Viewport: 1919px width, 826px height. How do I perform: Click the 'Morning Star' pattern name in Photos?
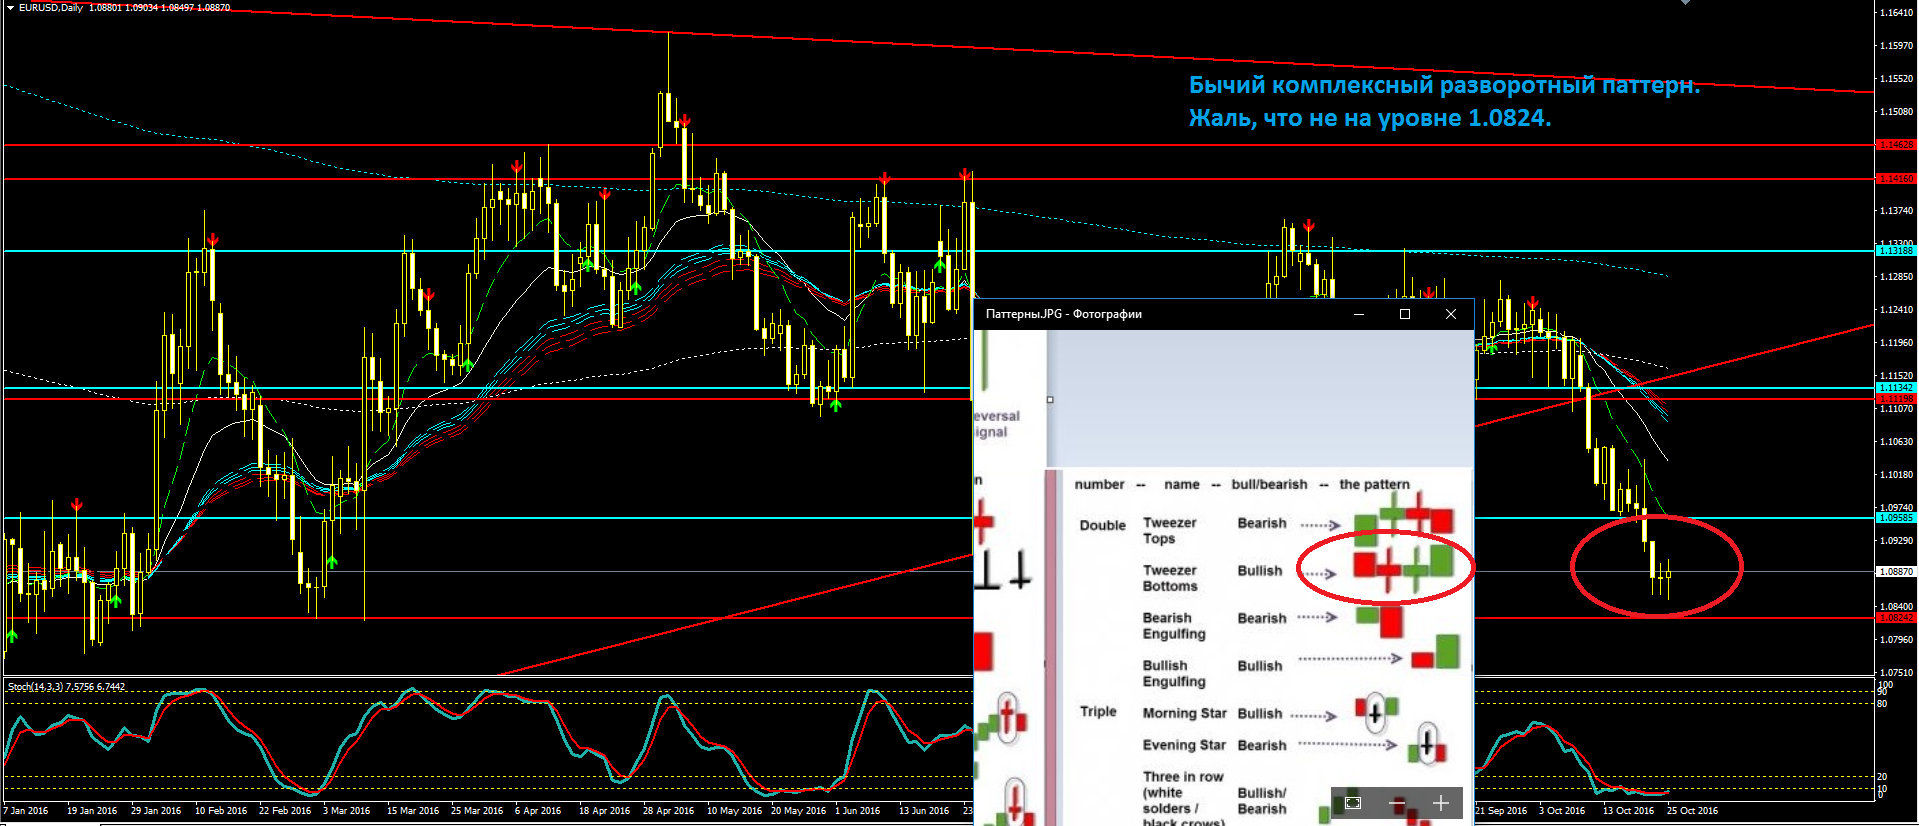pyautogui.click(x=1184, y=713)
